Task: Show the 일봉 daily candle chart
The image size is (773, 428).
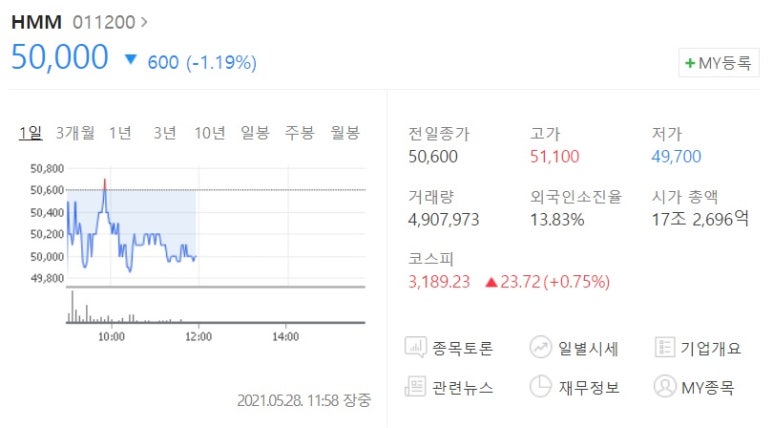Action: click(255, 133)
